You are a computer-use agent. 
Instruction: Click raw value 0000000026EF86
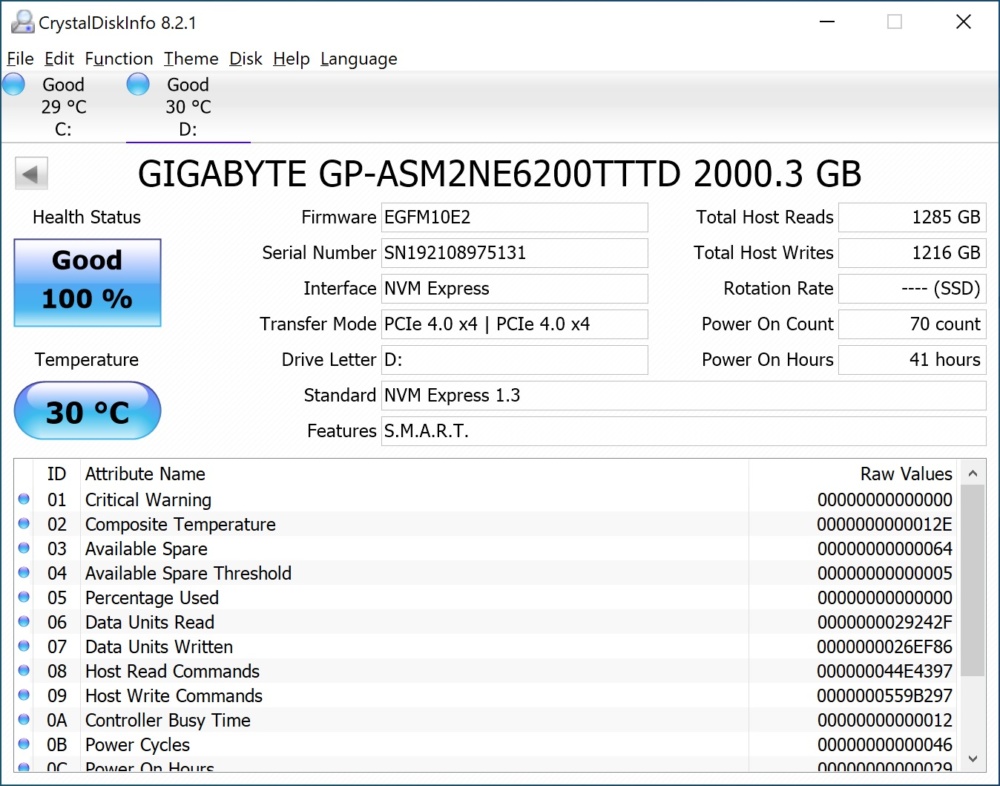[885, 647]
